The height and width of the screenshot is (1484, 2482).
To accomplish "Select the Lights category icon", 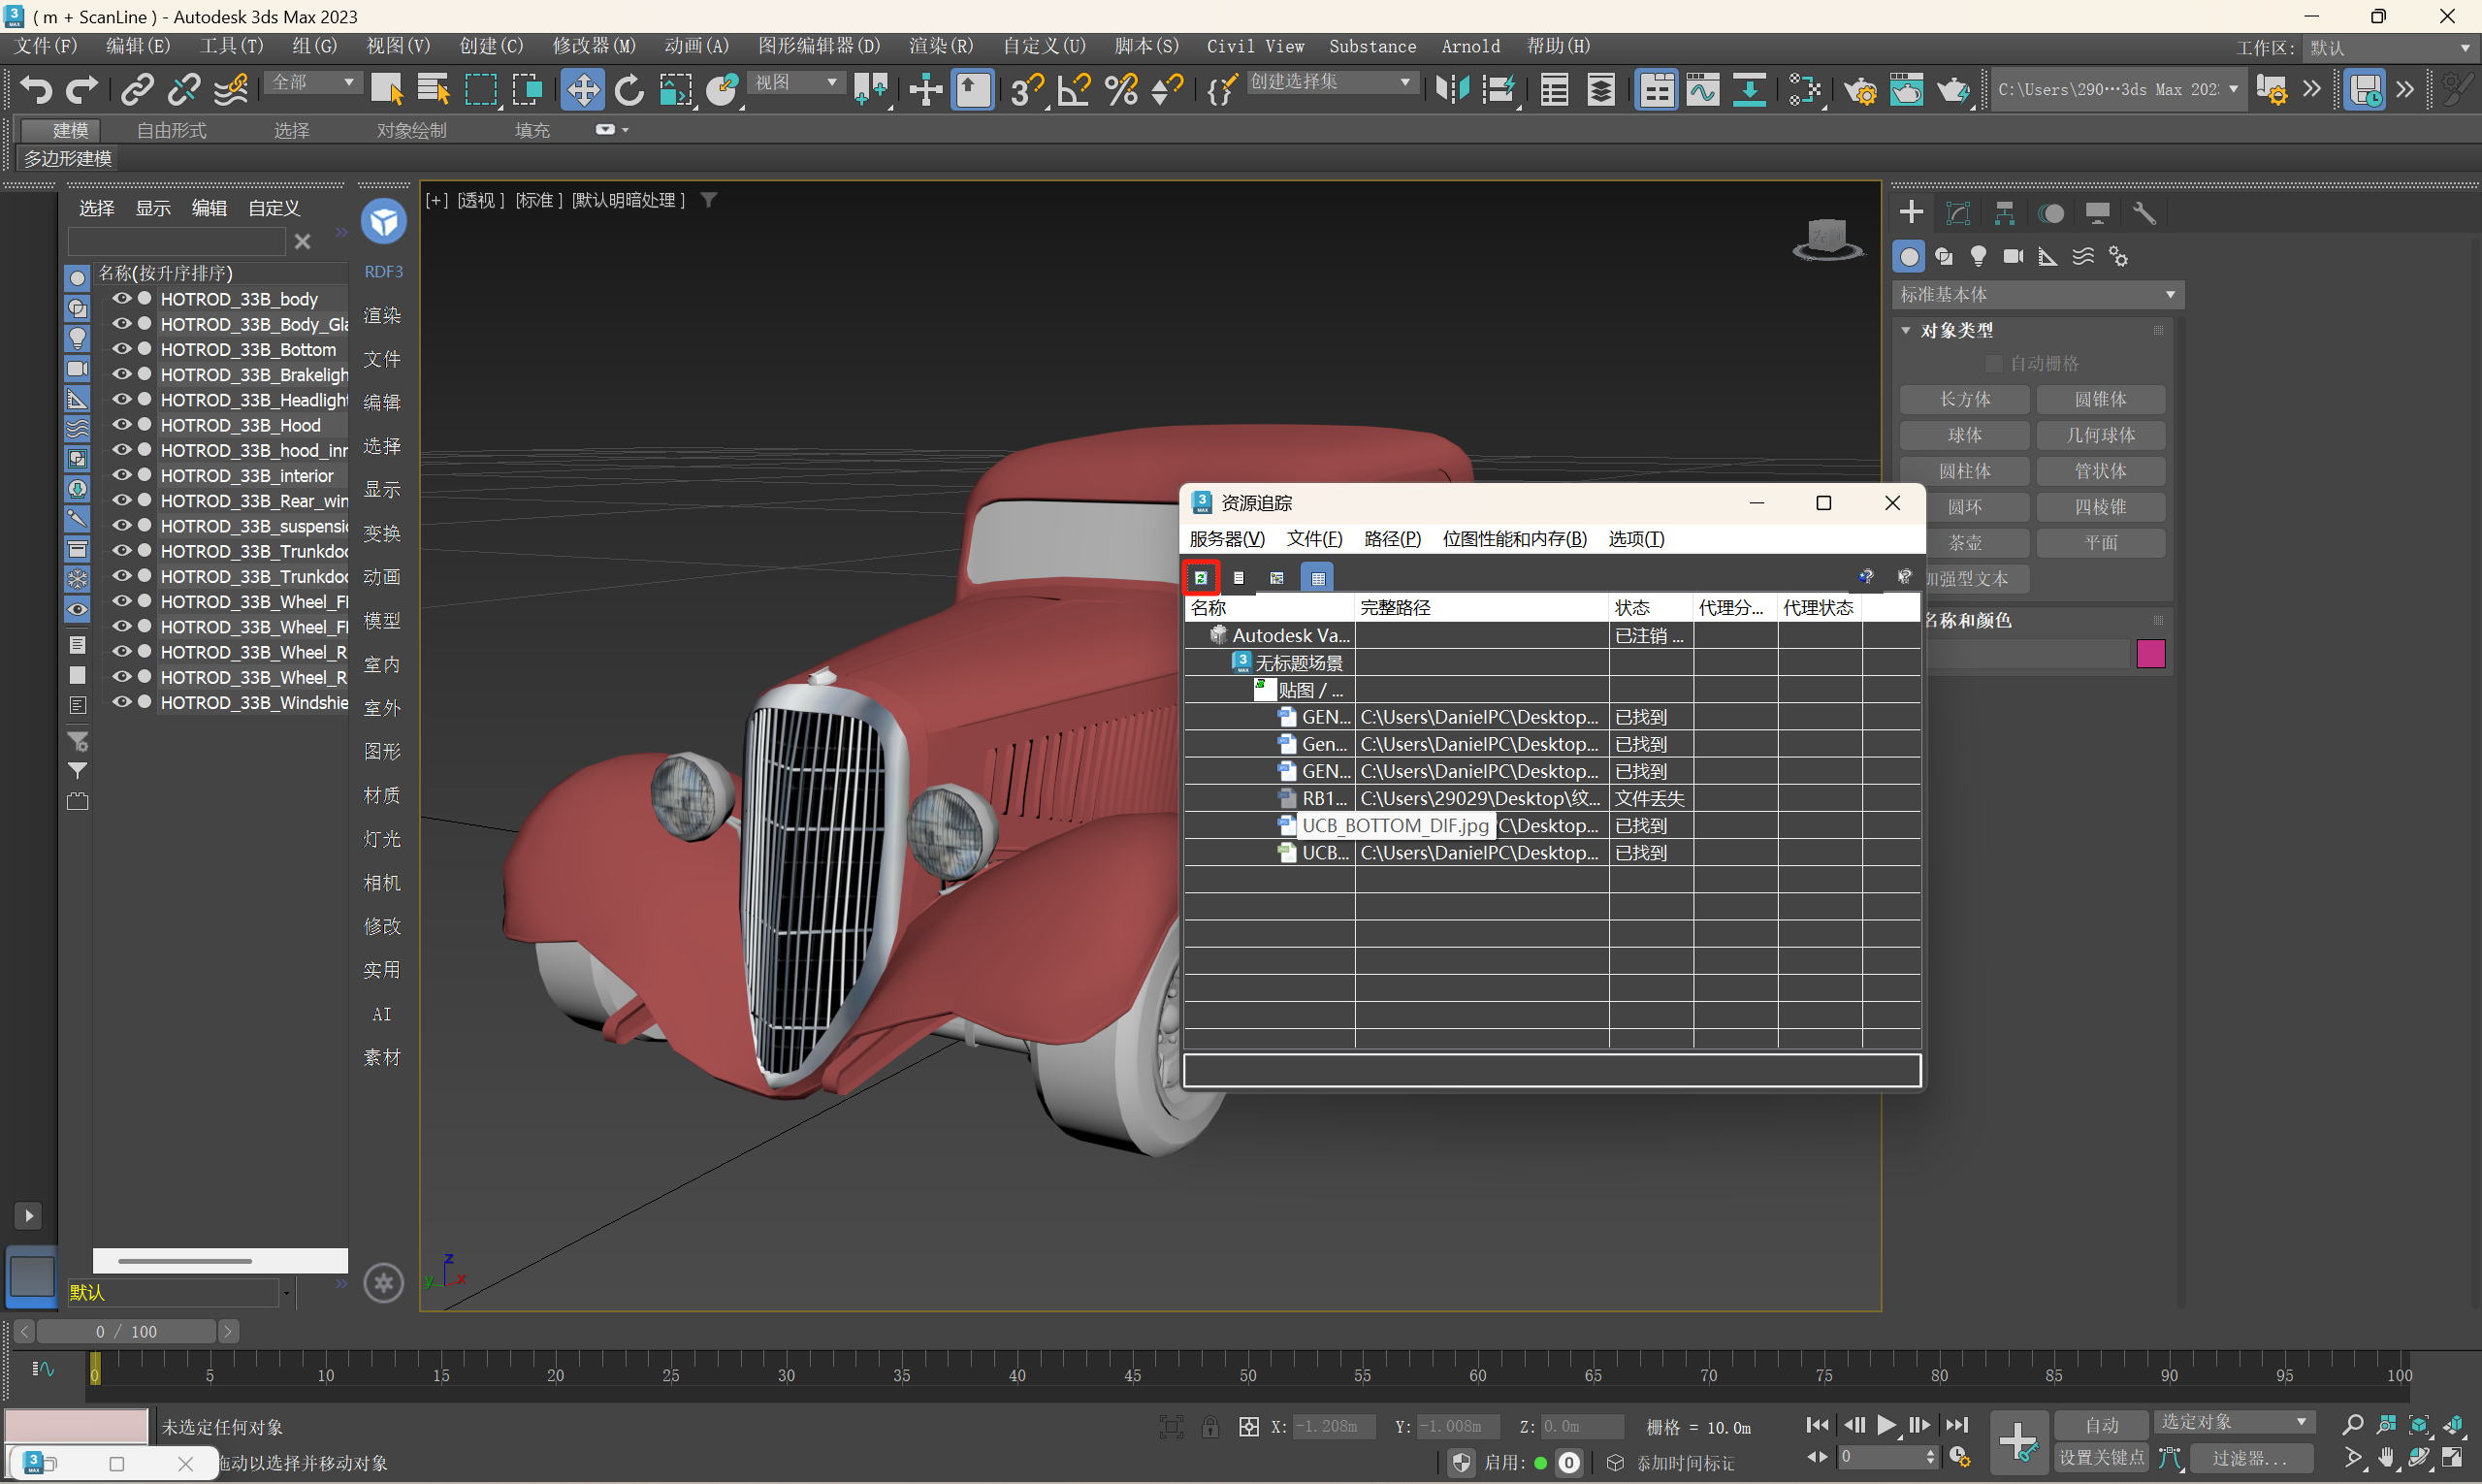I will click(1978, 257).
